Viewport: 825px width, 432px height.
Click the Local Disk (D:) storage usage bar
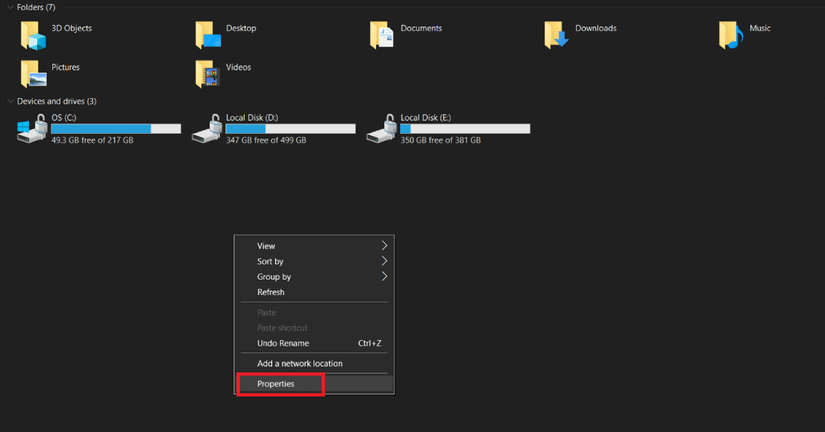pos(290,129)
